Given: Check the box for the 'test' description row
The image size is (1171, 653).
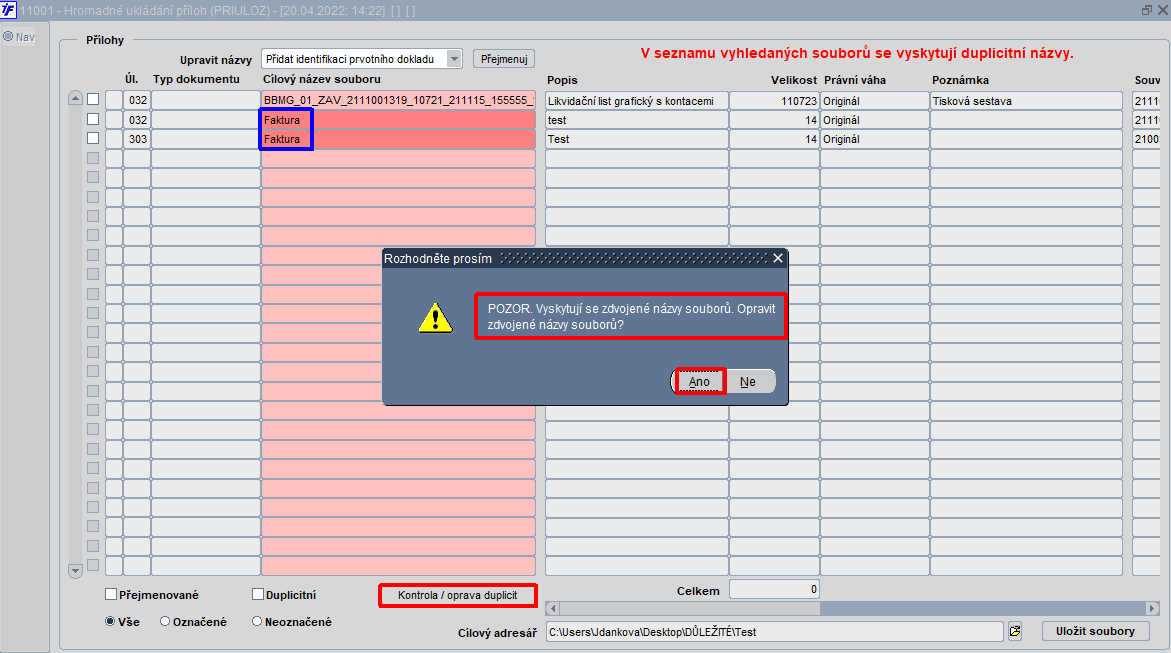Looking at the screenshot, I should [x=93, y=119].
